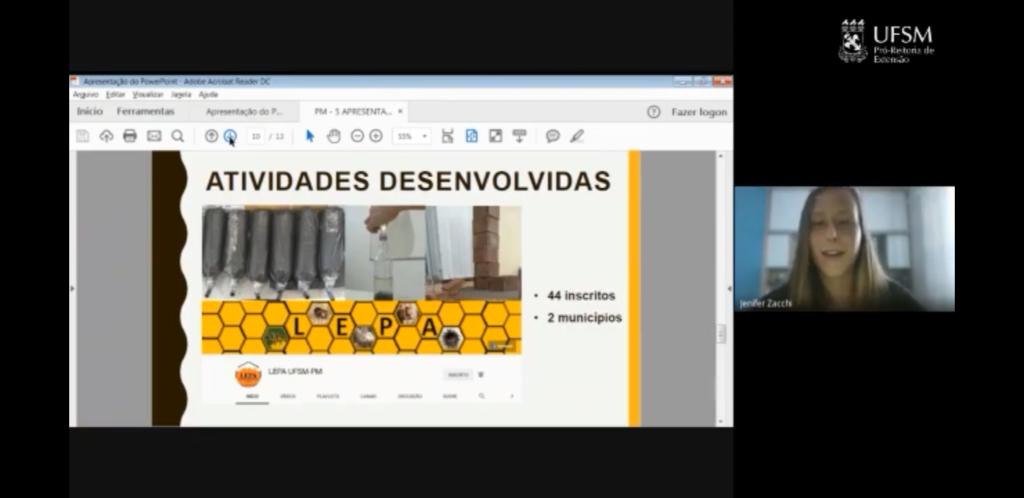Select the arrow selection tool
This screenshot has height=498, width=1024.
click(310, 136)
